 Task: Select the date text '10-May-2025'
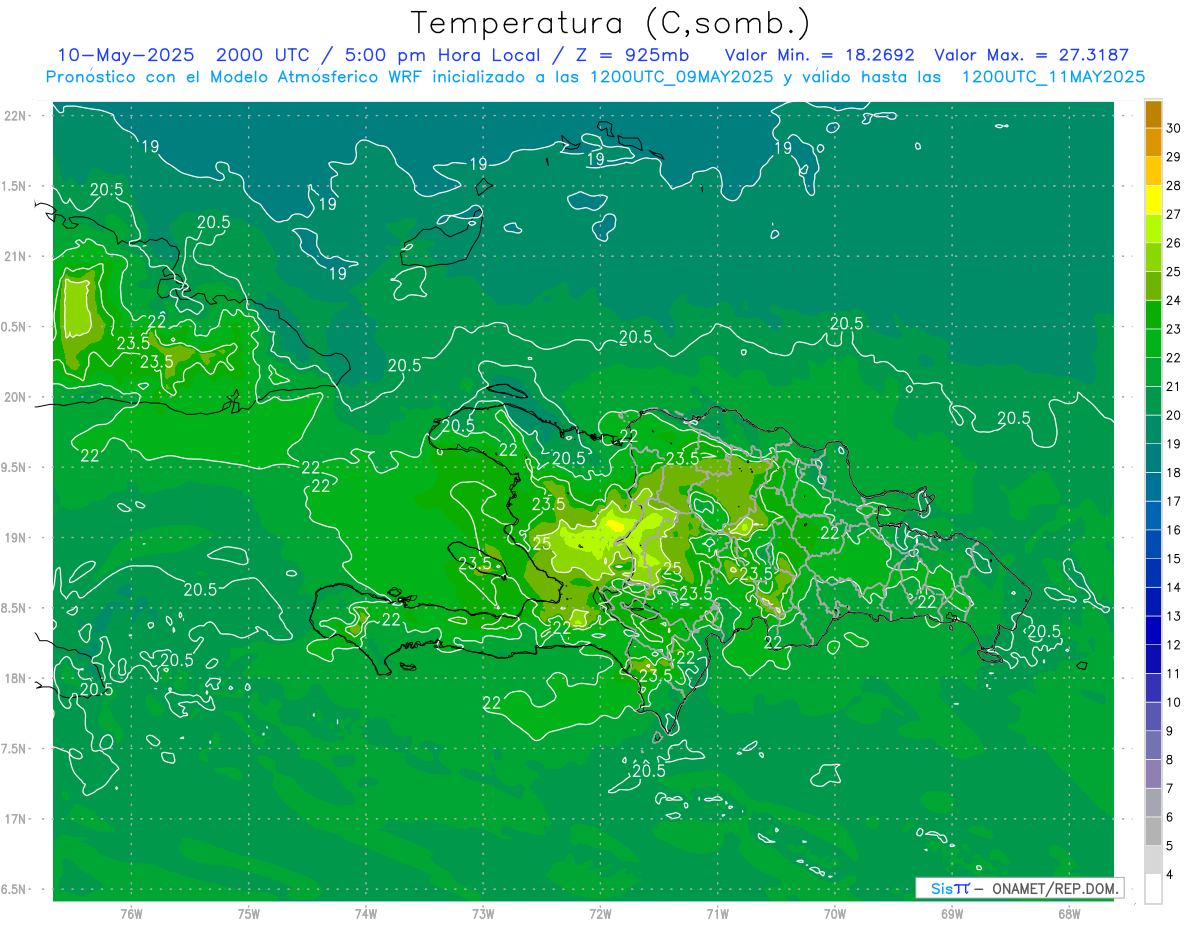point(125,55)
